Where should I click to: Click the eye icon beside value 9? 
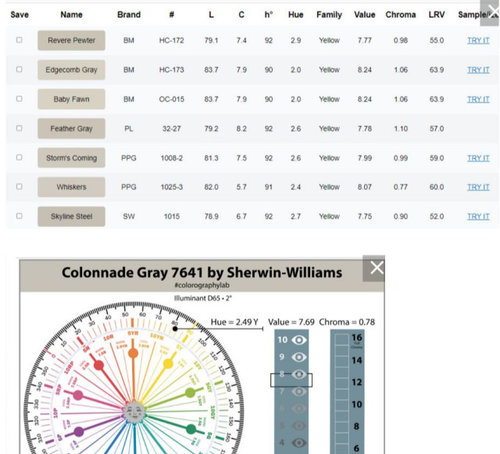coord(299,357)
